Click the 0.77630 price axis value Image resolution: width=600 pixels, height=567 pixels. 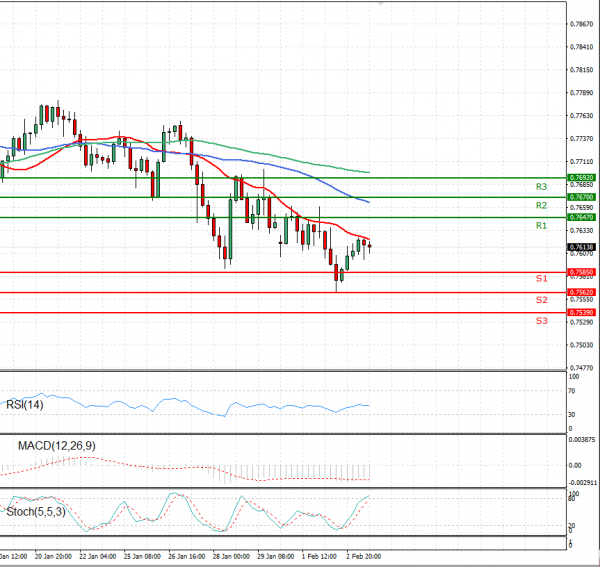point(581,116)
